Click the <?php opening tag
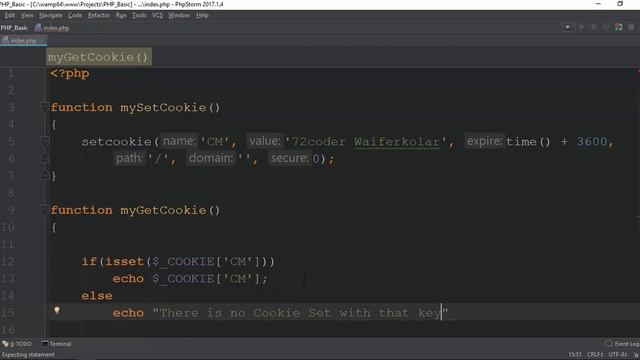 [x=70, y=73]
